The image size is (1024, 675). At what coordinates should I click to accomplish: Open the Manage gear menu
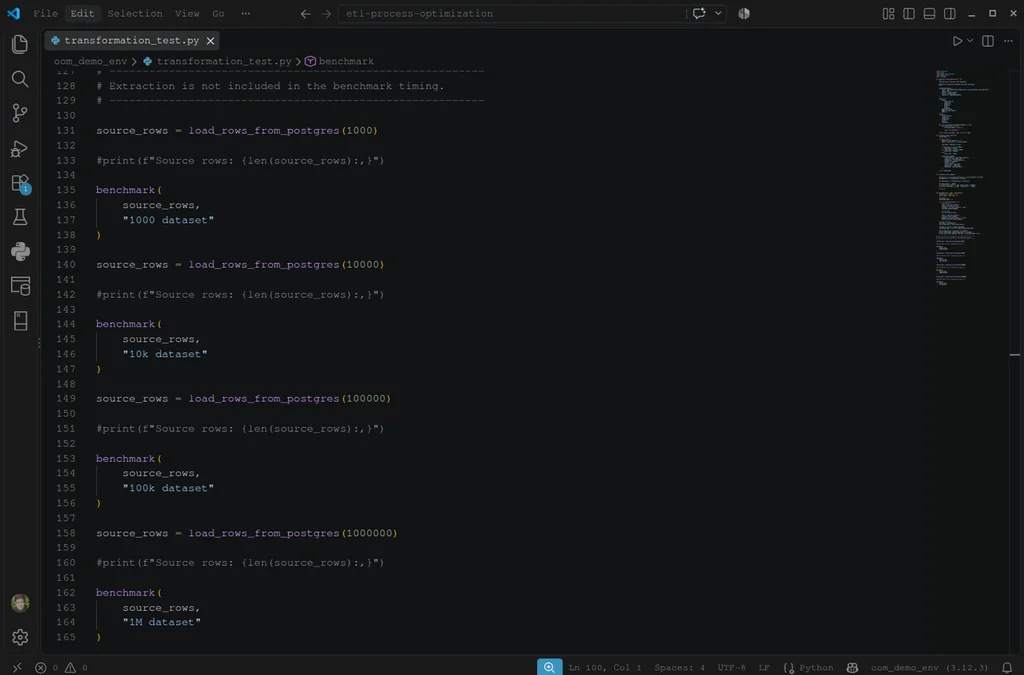click(20, 637)
